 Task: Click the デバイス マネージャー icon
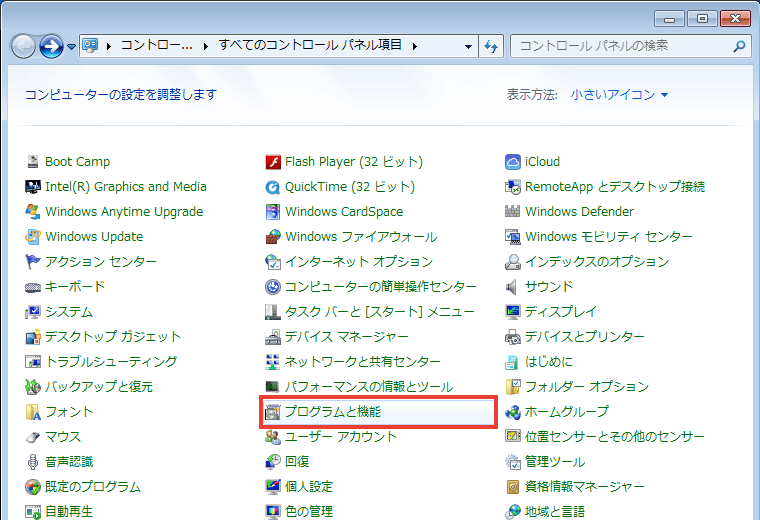[273, 337]
